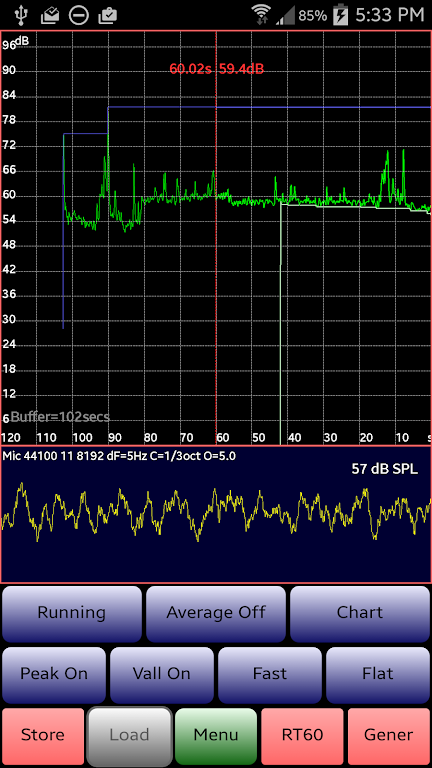Tap the cellular signal strength icon
Screen dimensions: 432x768
click(285, 15)
